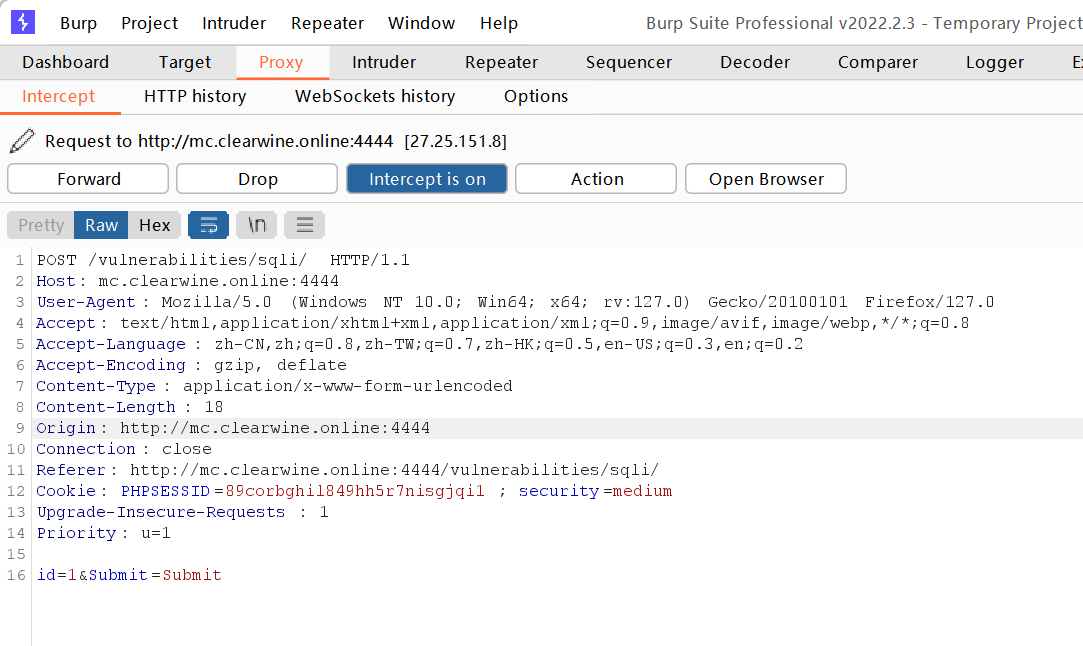Click the Accept-Language header line
Image resolution: width=1083 pixels, height=646 pixels.
click(420, 344)
